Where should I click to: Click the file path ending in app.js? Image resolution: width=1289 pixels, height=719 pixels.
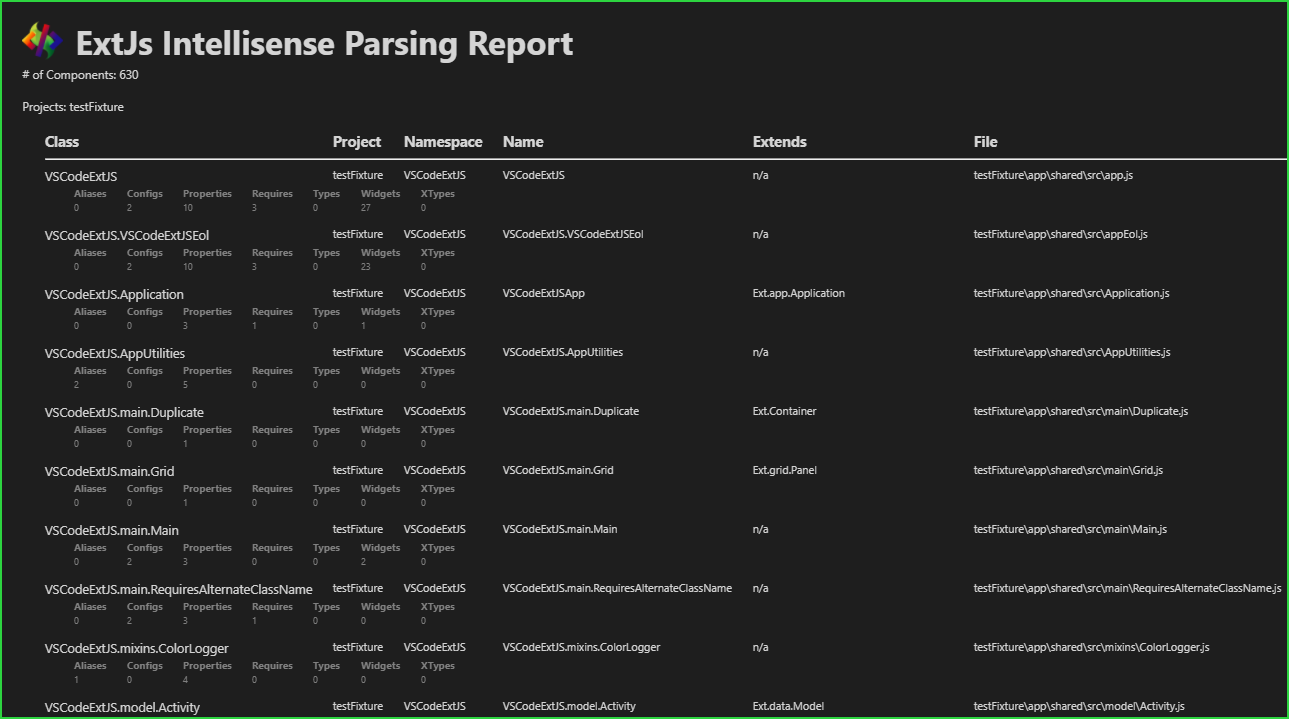(x=1053, y=176)
